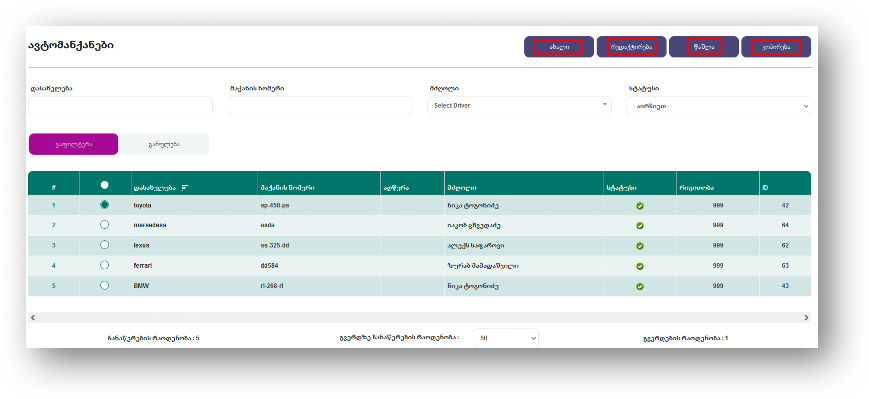
Task: Focus the მანქანის ნომერი number input field
Action: (x=320, y=106)
